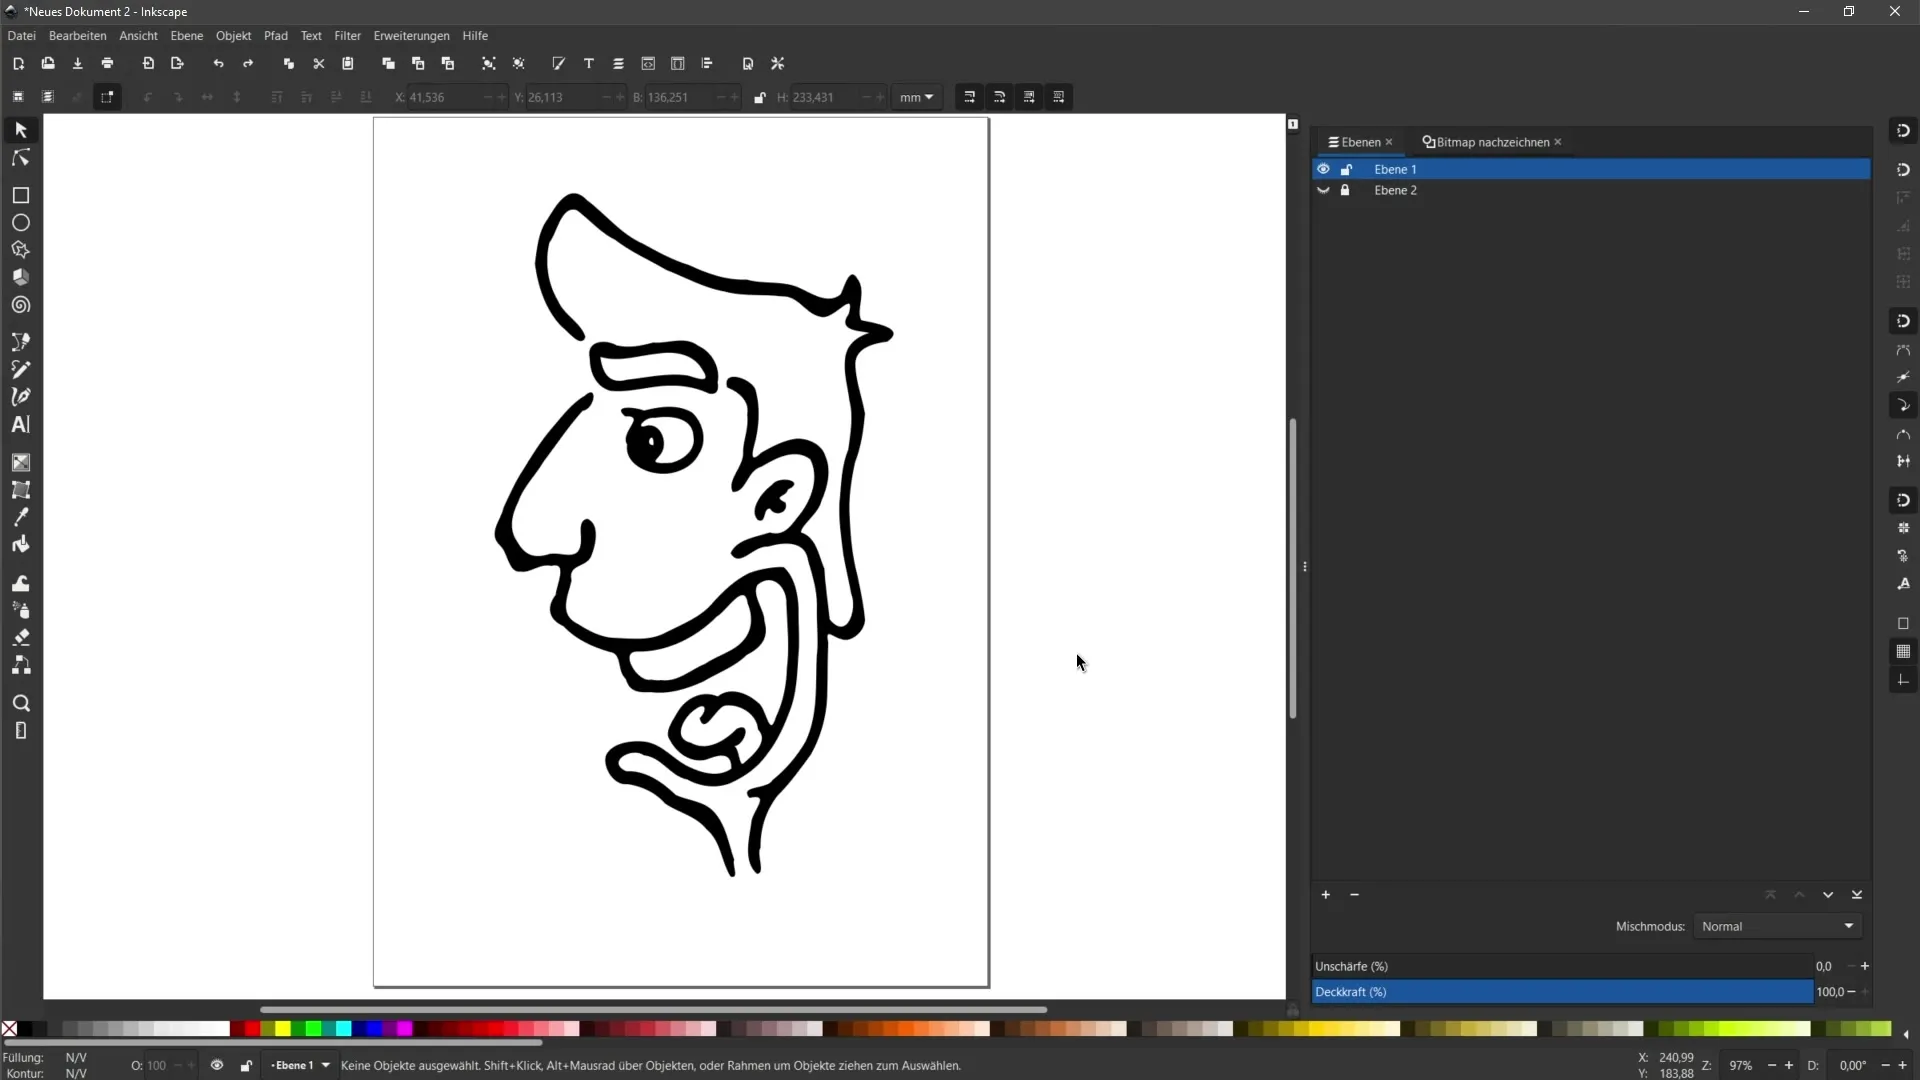Screen dimensions: 1920x1080
Task: Toggle lock on Ebene 2 layer
Action: pyautogui.click(x=1345, y=190)
